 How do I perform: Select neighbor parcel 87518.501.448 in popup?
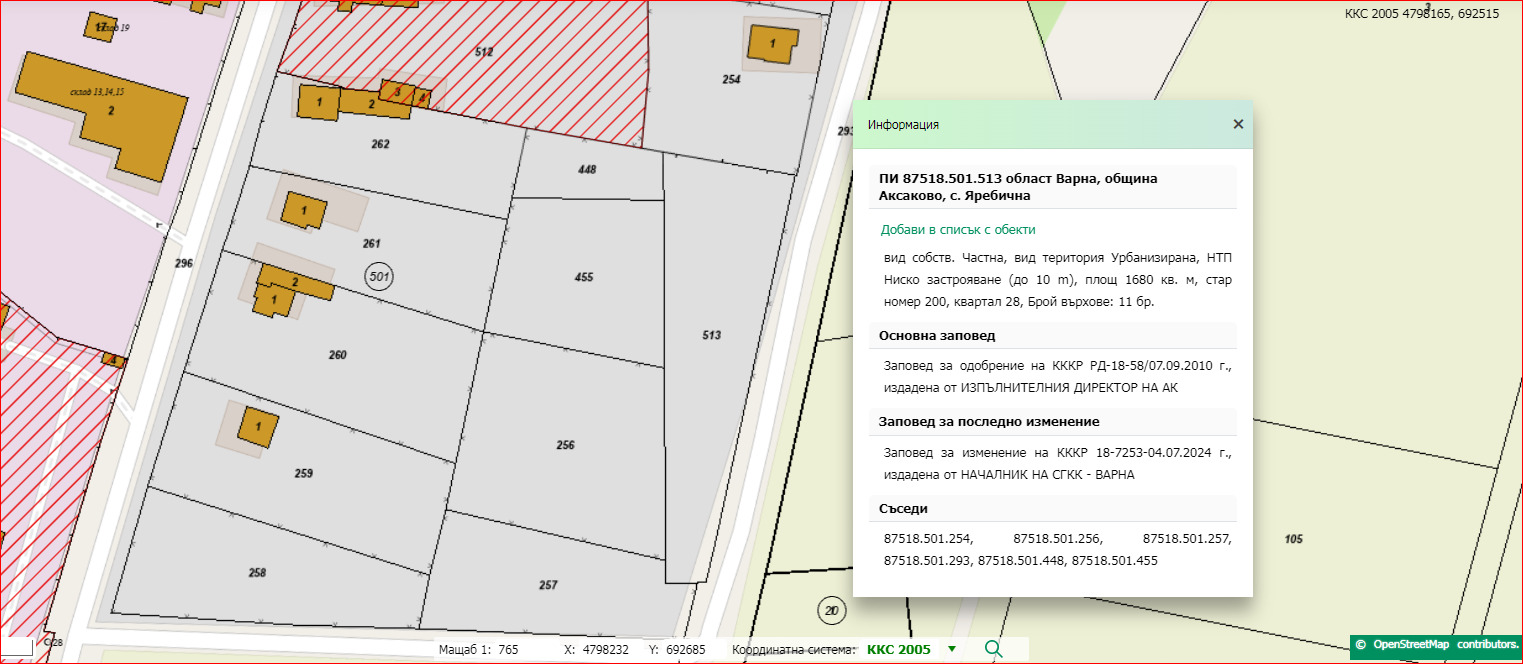(1021, 561)
